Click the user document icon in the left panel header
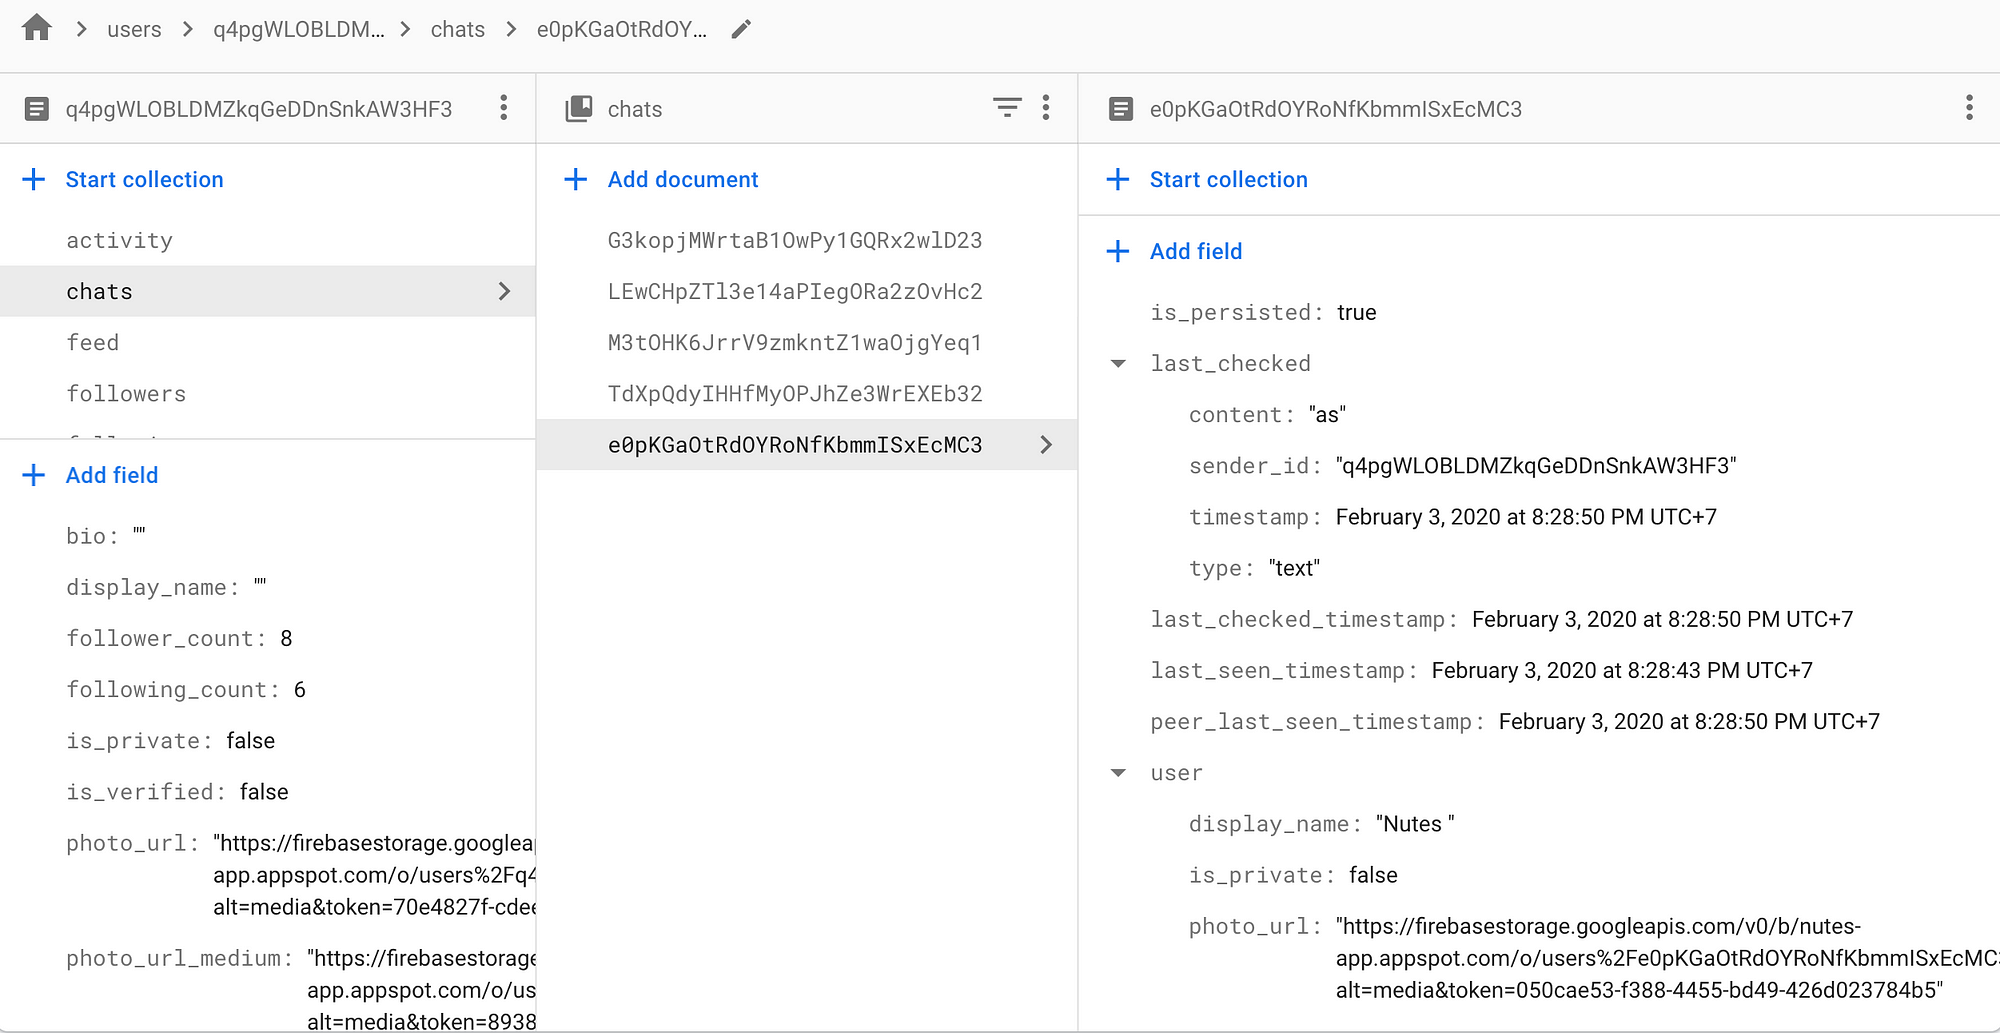This screenshot has height=1033, width=2000. tap(37, 109)
